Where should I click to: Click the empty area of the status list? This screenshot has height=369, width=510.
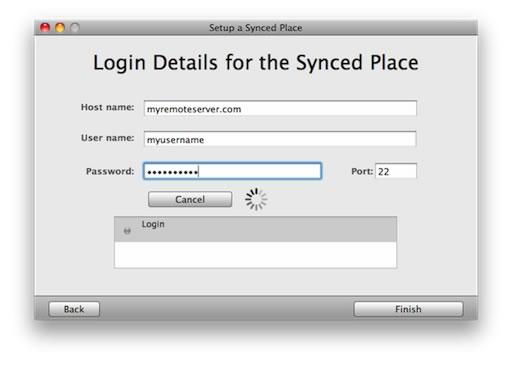coord(255,254)
